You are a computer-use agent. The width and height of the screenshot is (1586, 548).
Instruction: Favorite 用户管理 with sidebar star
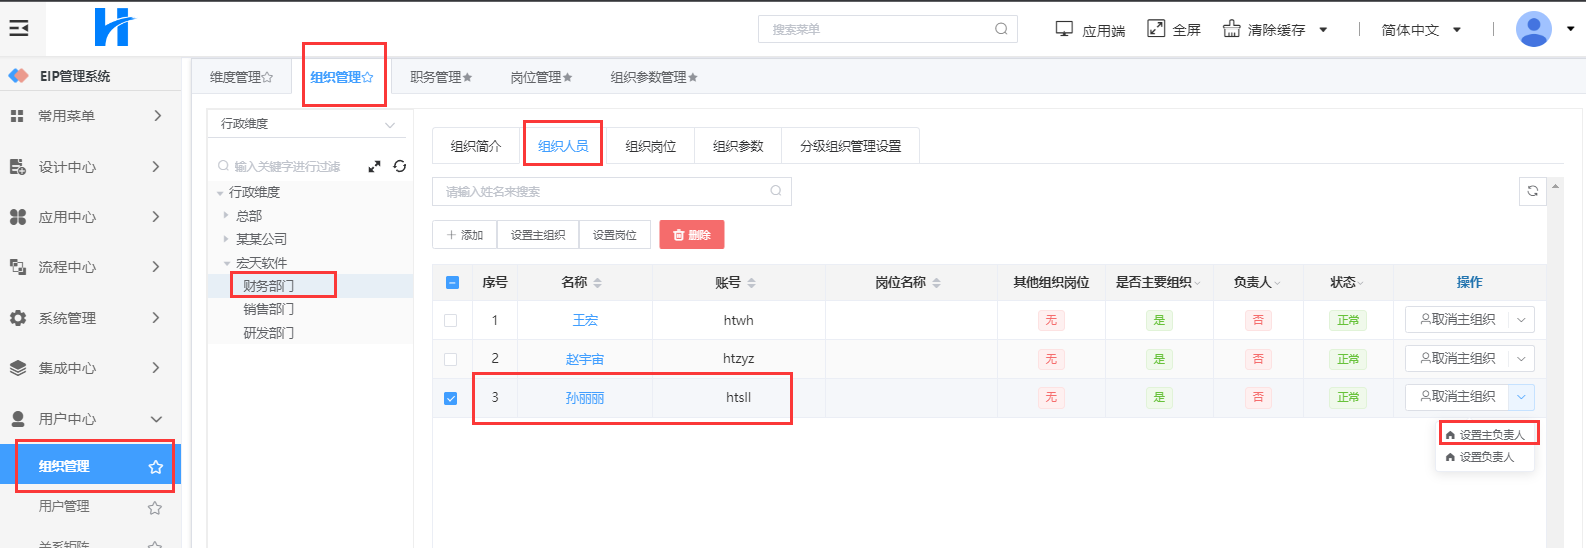click(155, 508)
